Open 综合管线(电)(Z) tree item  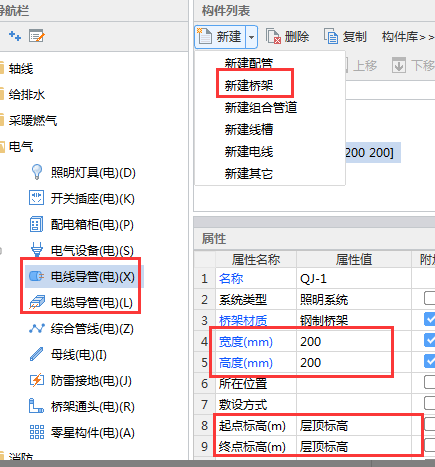92,329
